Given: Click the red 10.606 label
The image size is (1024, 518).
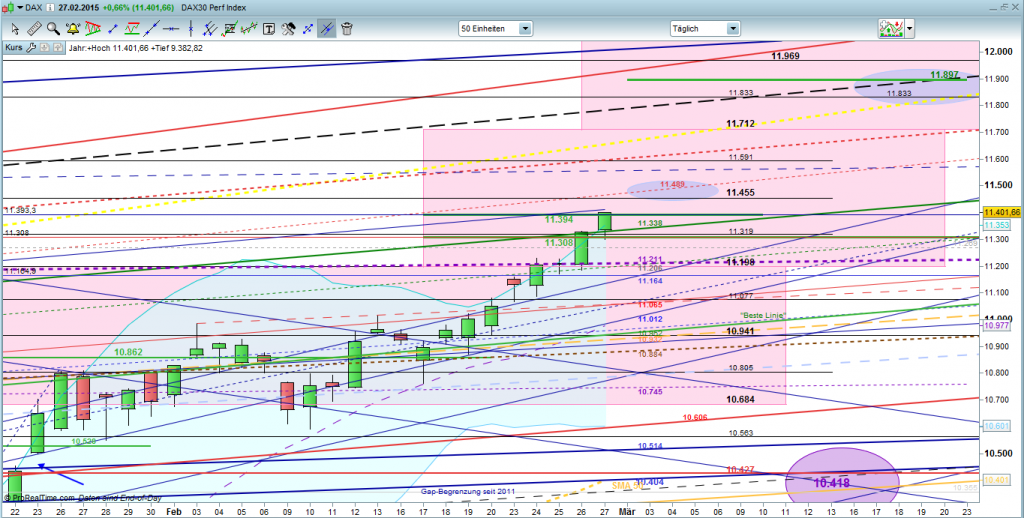Looking at the screenshot, I should pos(696,417).
